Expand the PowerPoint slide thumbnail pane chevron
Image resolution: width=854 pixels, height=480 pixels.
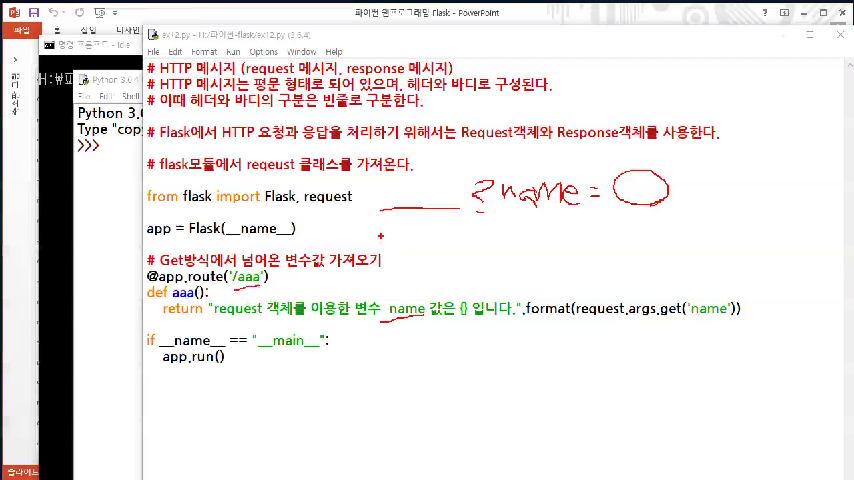[15, 59]
